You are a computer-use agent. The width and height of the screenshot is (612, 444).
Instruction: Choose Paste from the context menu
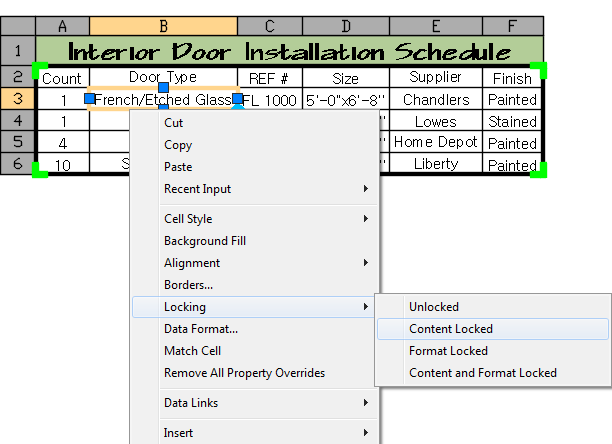[178, 167]
